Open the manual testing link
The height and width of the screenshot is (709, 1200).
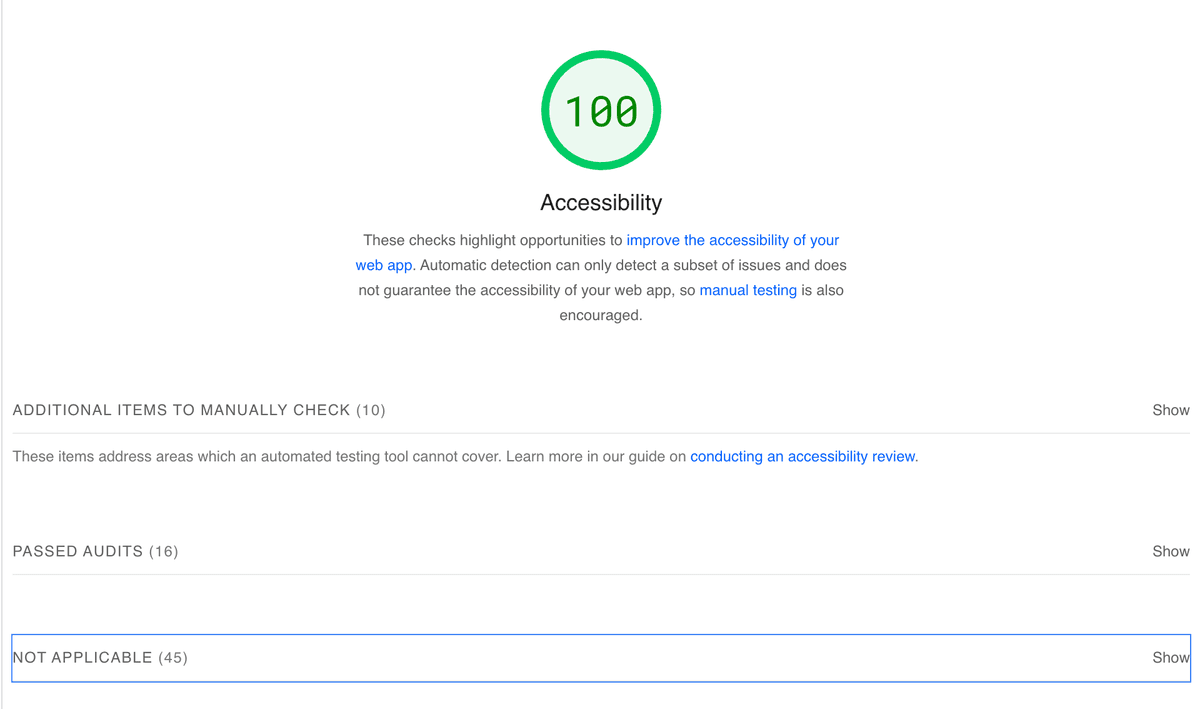(x=748, y=290)
